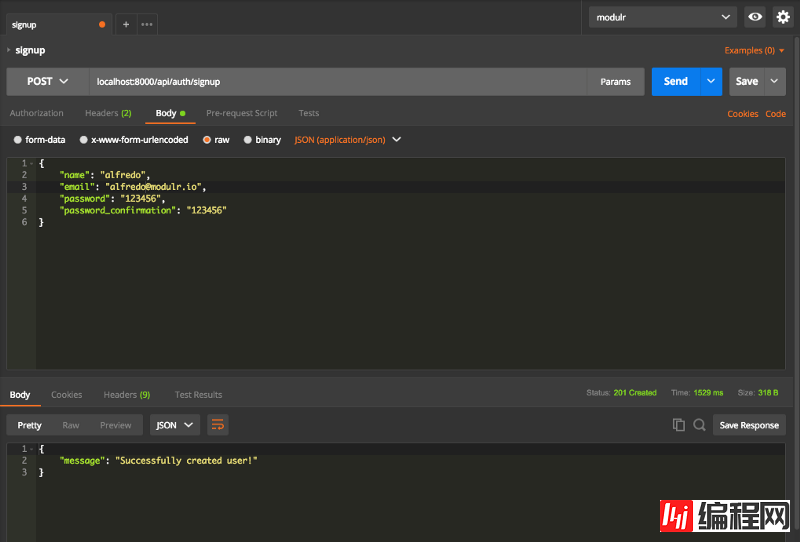Select the x-www-form-urlencoded radio button
This screenshot has height=542, width=800.
pyautogui.click(x=84, y=140)
